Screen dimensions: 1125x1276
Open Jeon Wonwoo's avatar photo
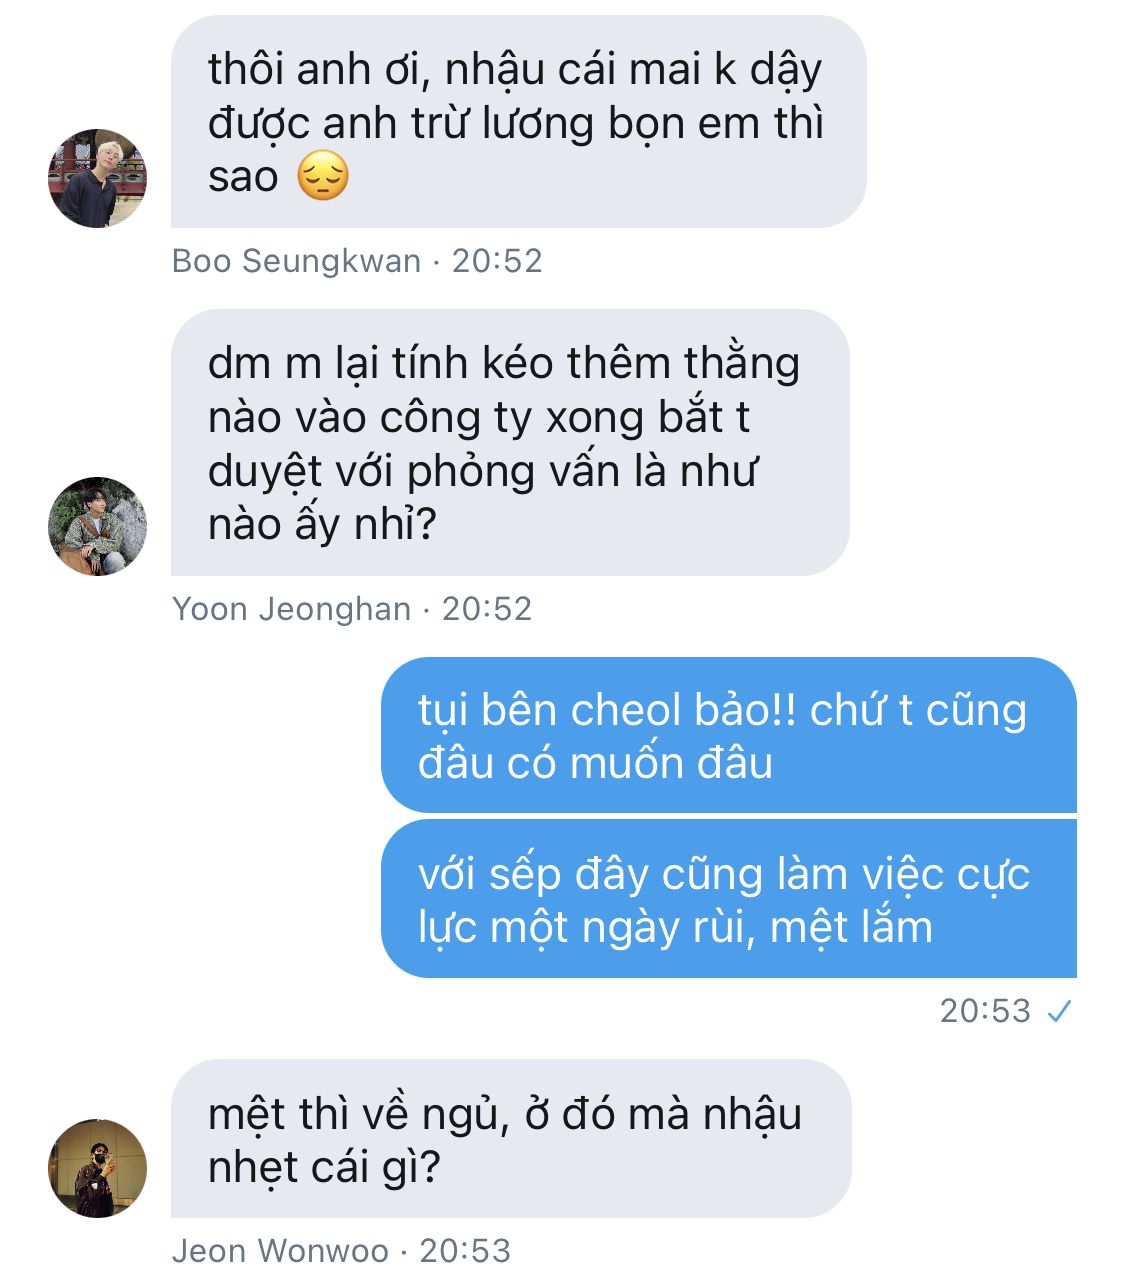point(97,1168)
